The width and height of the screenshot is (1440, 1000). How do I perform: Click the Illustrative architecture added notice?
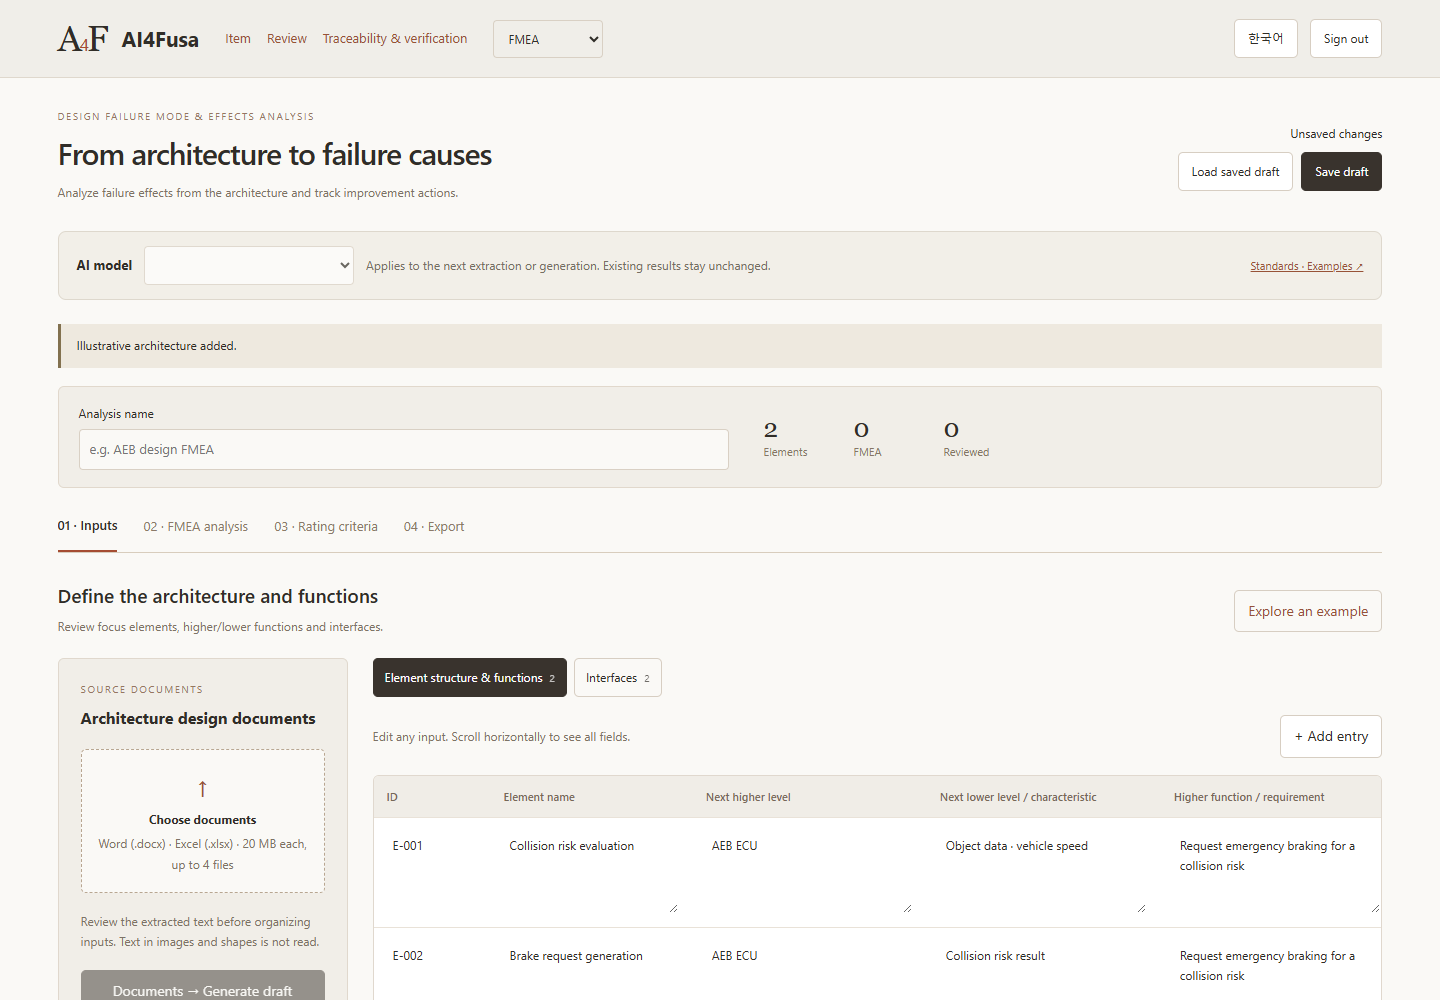pos(720,346)
